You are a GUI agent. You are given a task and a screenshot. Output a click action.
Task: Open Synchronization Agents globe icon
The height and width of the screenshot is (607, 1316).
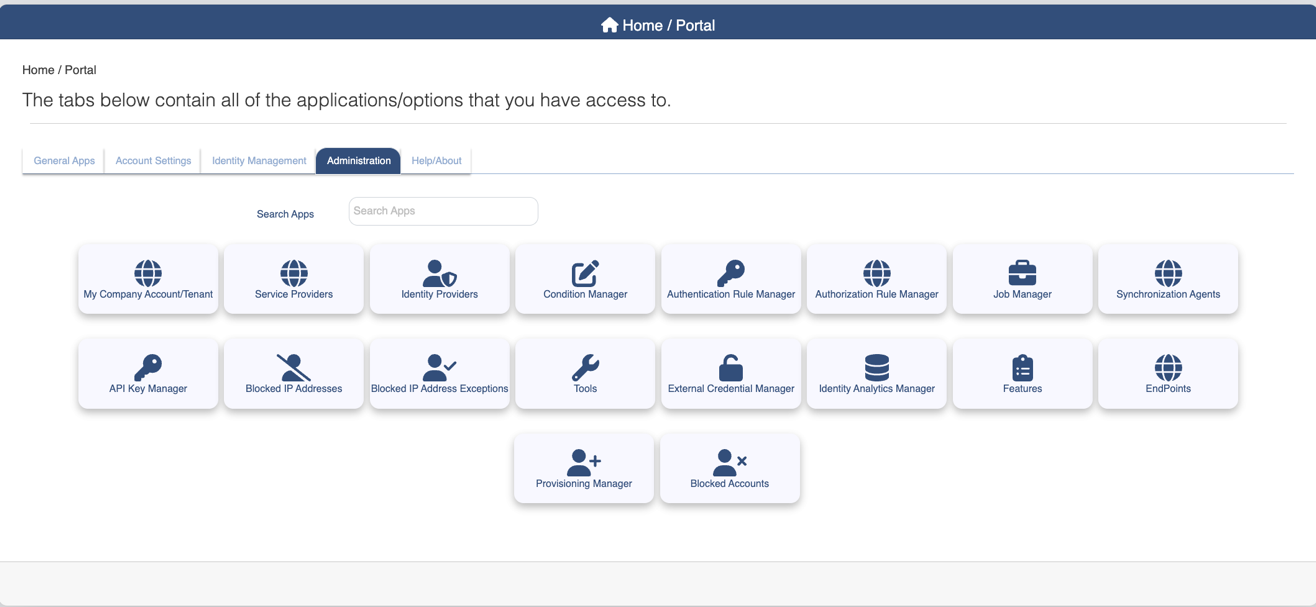(1168, 272)
